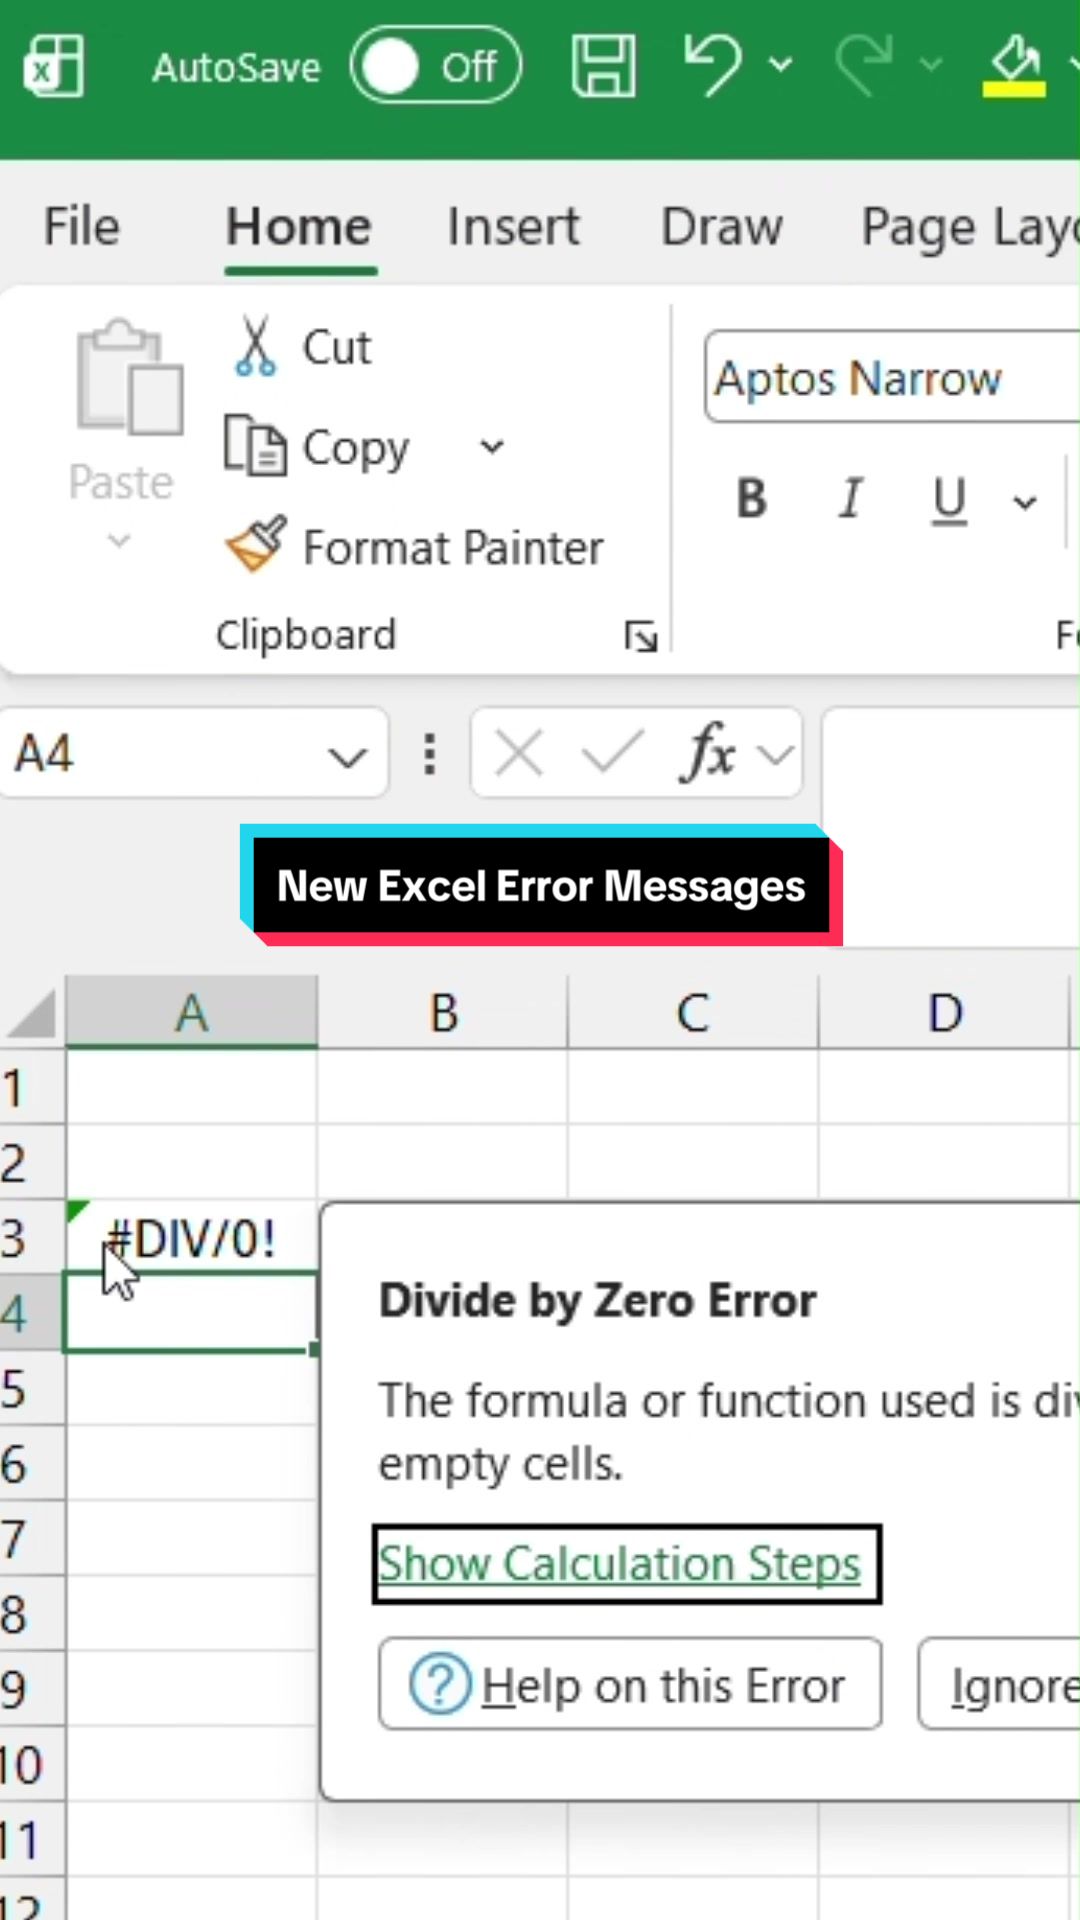Select column A header
The width and height of the screenshot is (1080, 1920).
[x=192, y=1012]
